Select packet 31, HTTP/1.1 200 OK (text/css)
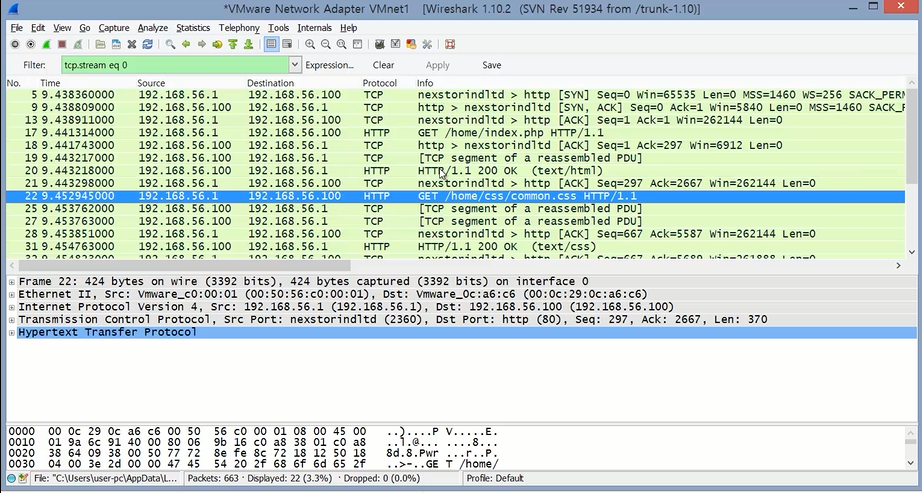 pos(456,246)
